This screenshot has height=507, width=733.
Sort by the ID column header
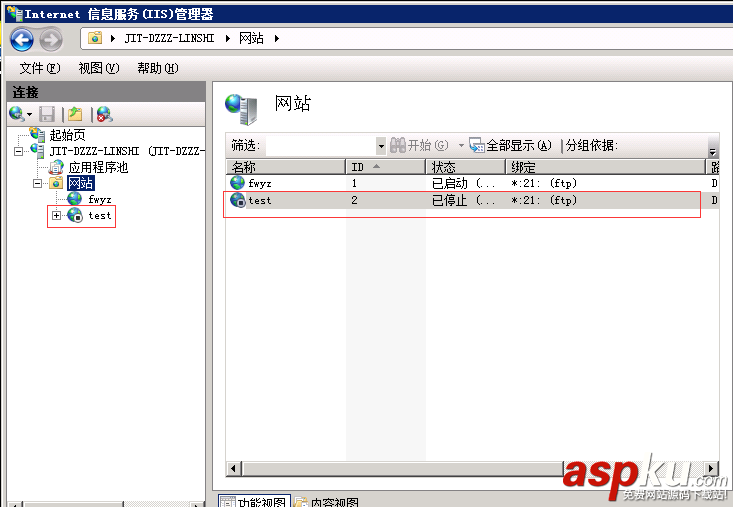click(386, 167)
